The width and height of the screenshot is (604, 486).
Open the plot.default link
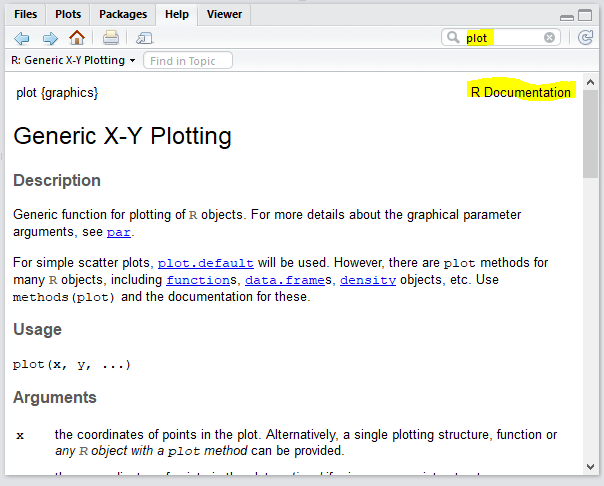coord(205,263)
